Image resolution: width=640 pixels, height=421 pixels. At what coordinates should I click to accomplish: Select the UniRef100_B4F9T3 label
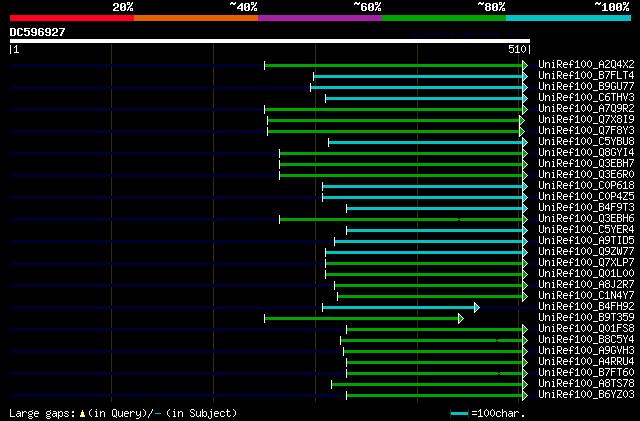pos(586,208)
